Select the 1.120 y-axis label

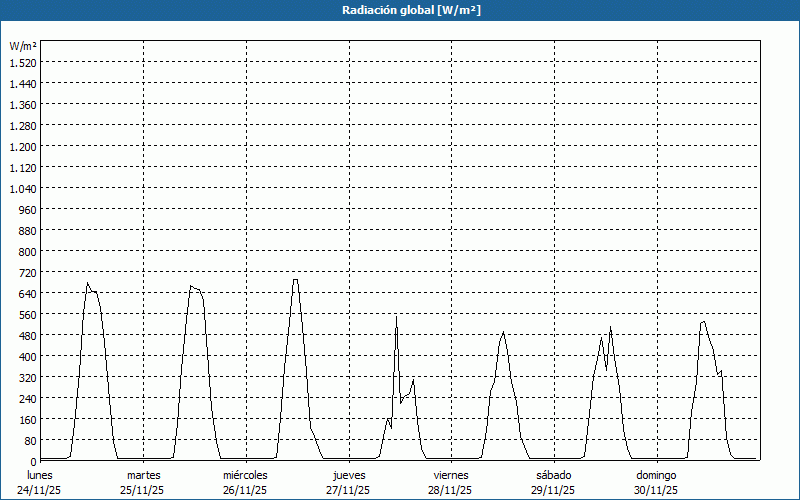click(x=23, y=168)
